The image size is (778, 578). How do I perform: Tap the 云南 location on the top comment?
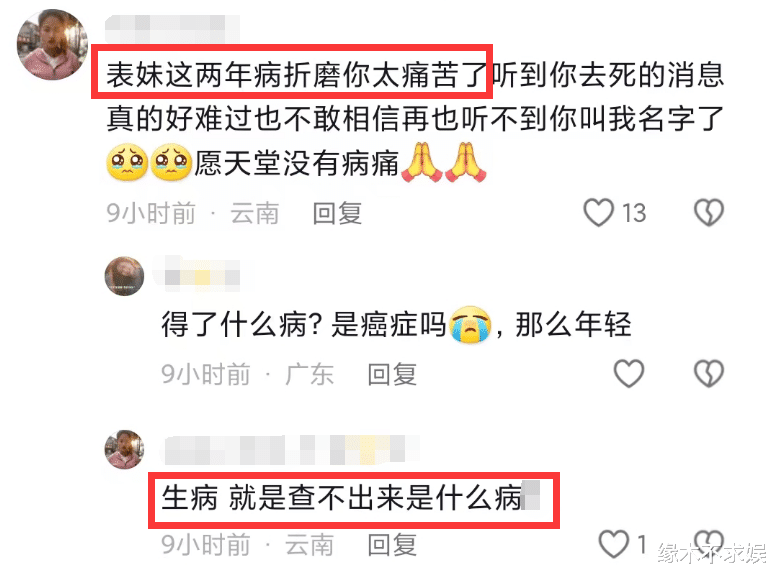tap(255, 213)
